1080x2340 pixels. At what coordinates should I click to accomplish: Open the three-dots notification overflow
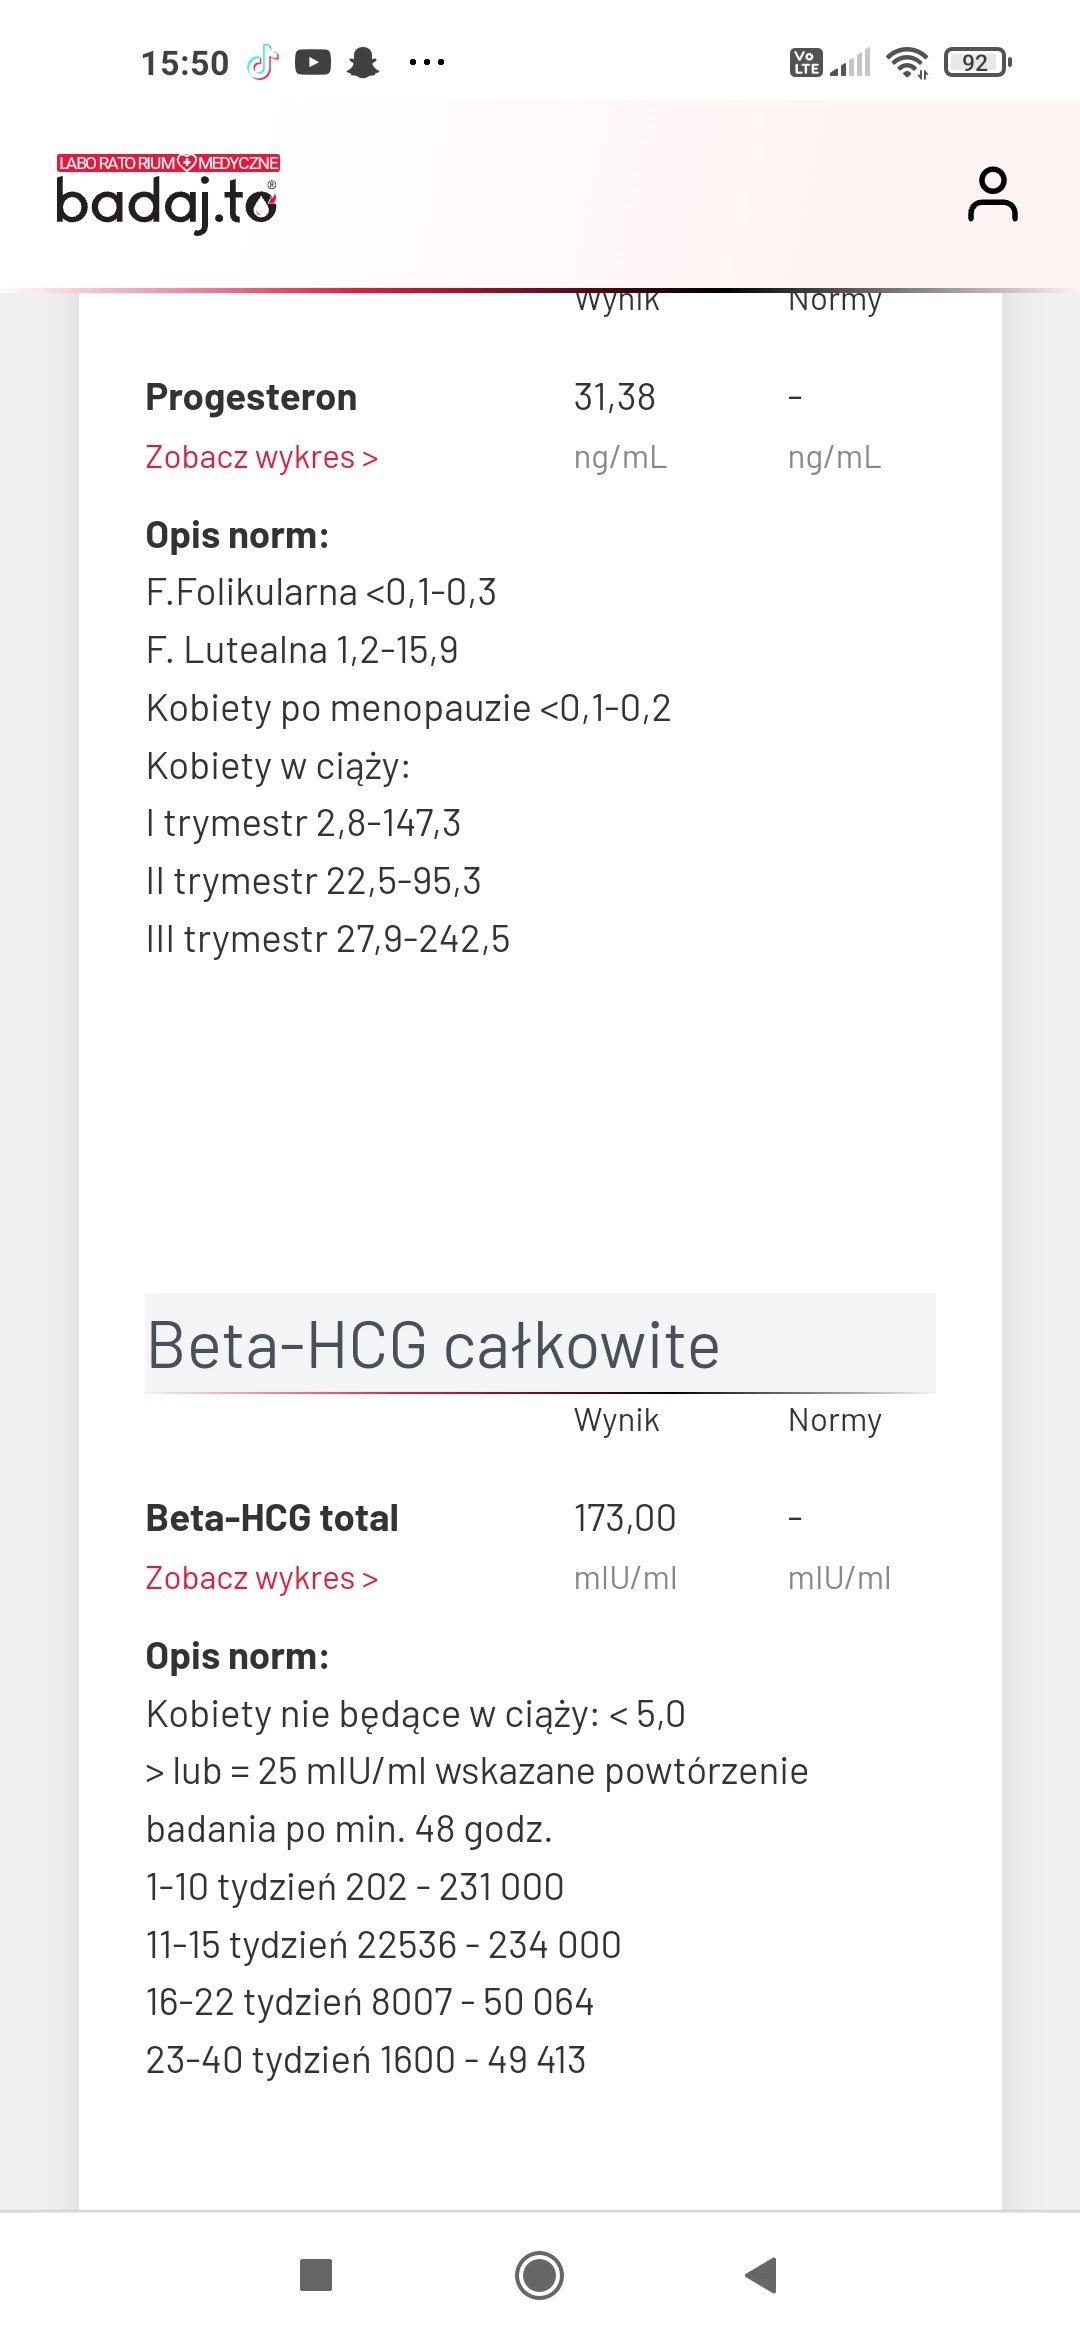coord(427,63)
